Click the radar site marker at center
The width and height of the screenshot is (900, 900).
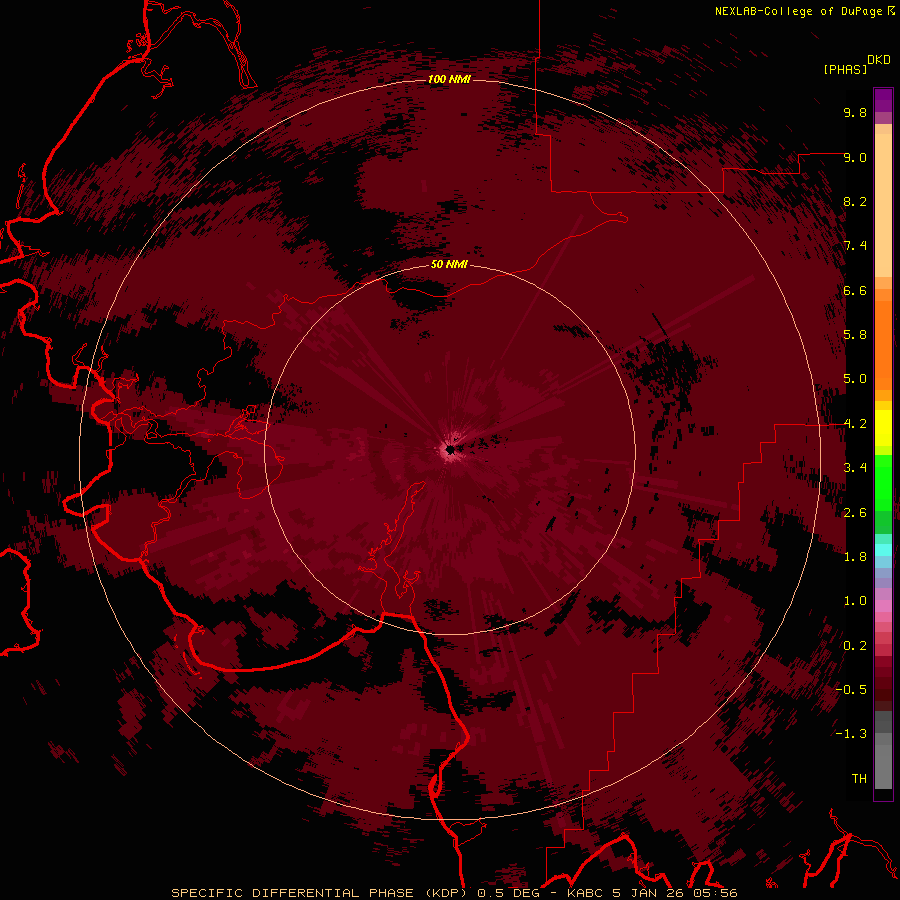[x=451, y=449]
